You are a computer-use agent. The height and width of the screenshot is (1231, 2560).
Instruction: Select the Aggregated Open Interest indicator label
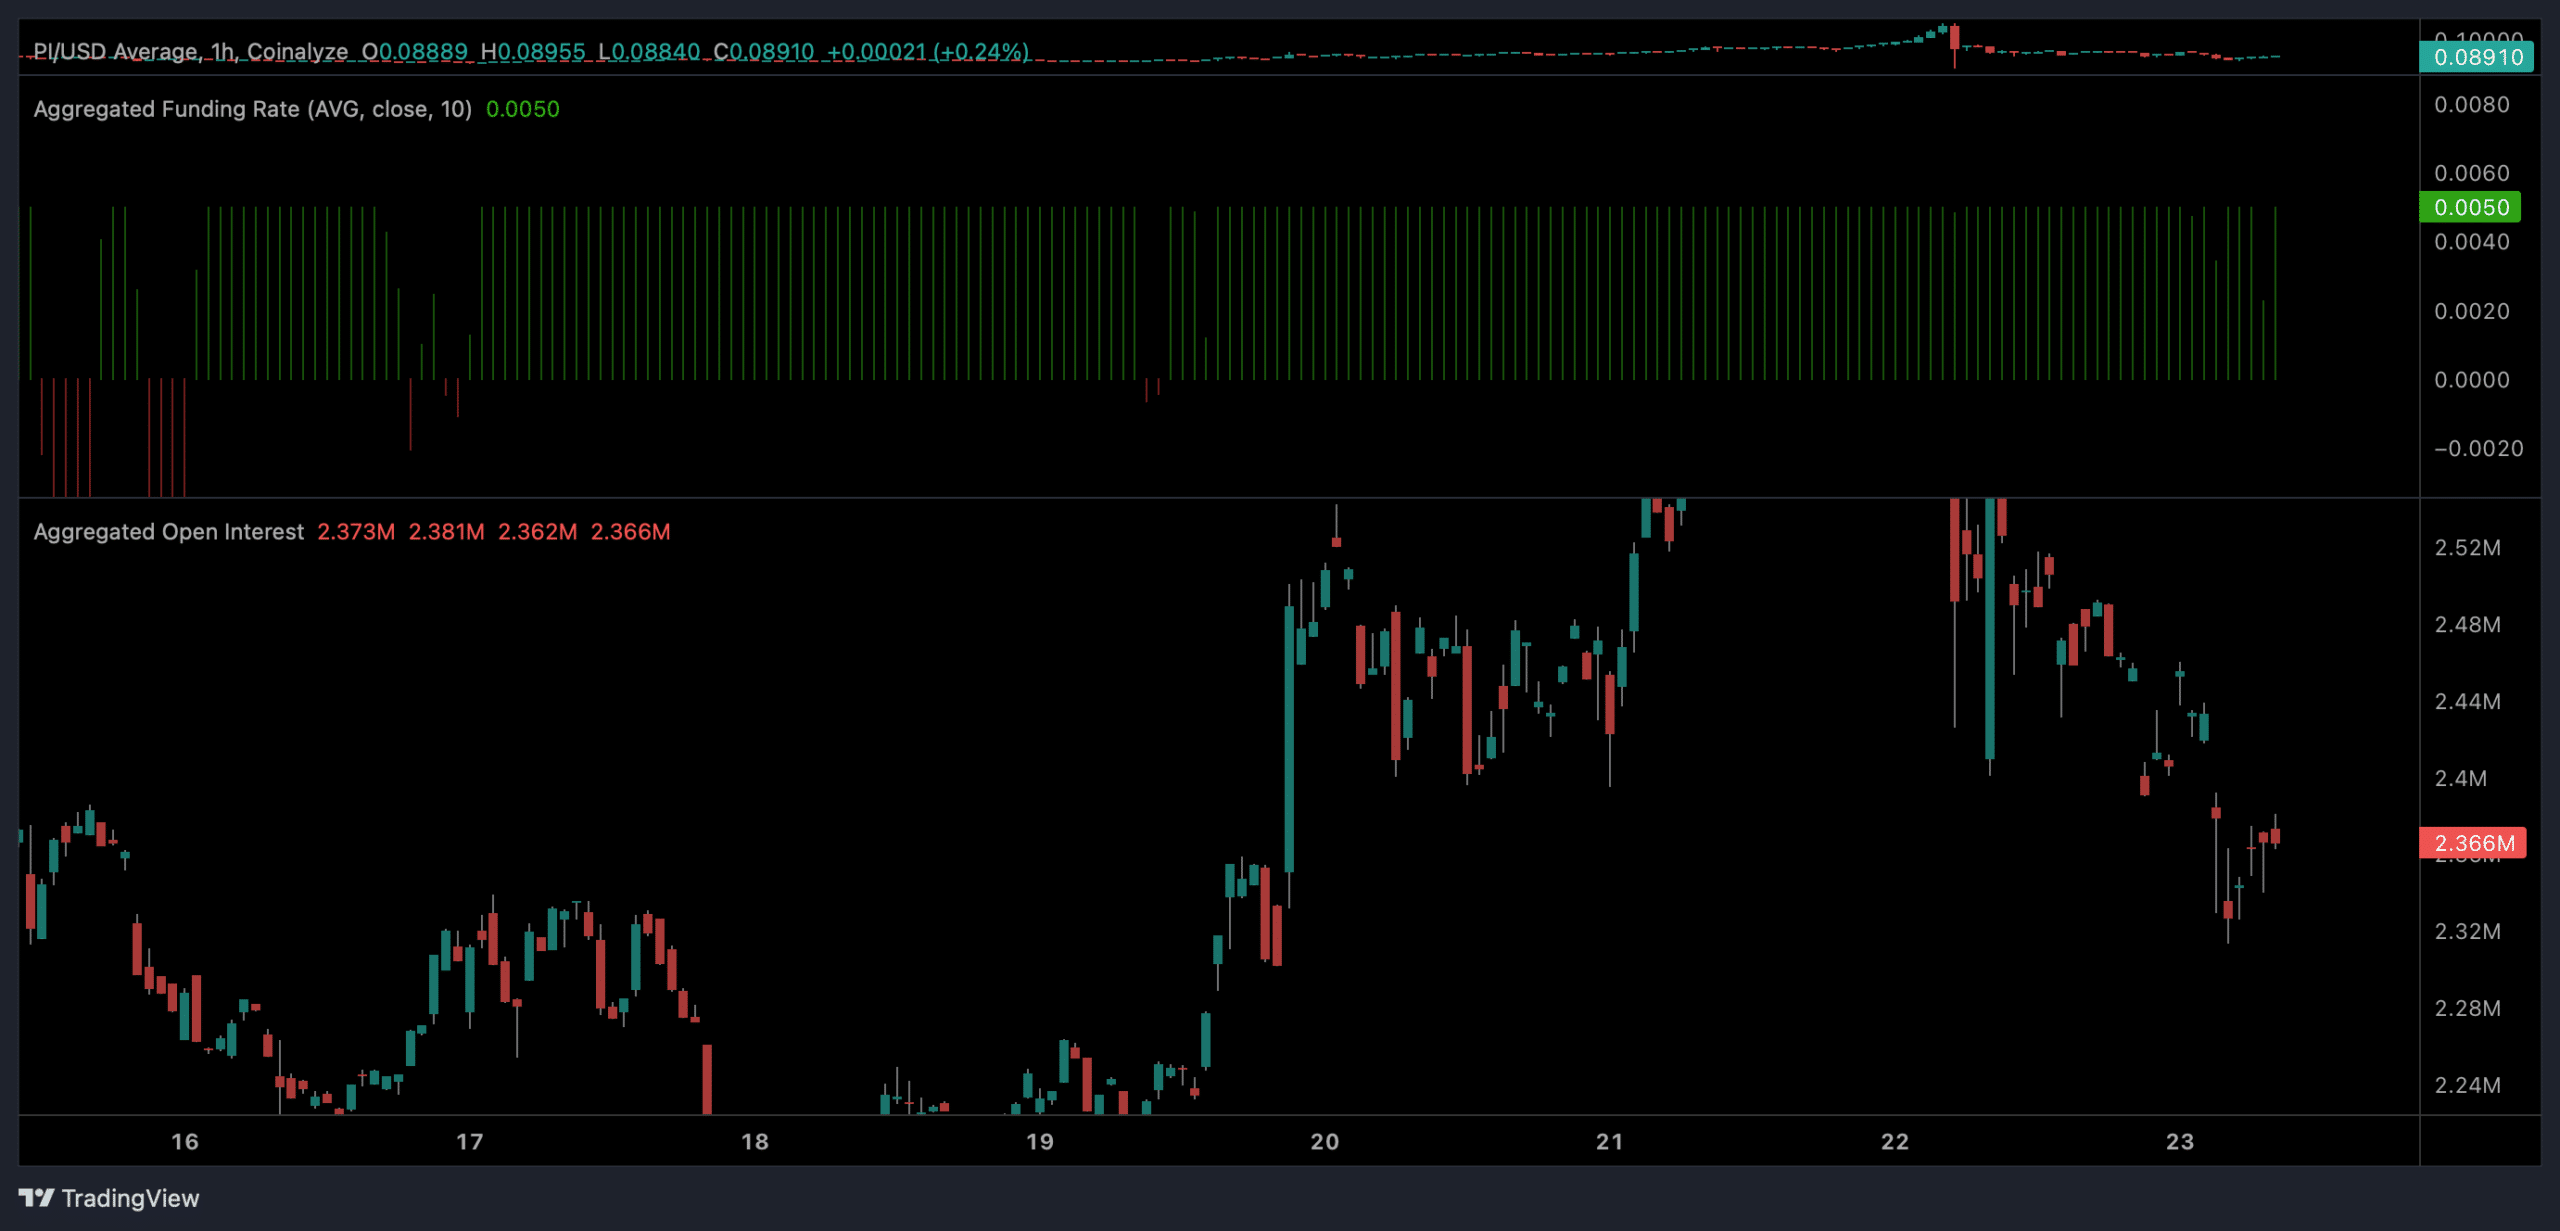(x=168, y=532)
